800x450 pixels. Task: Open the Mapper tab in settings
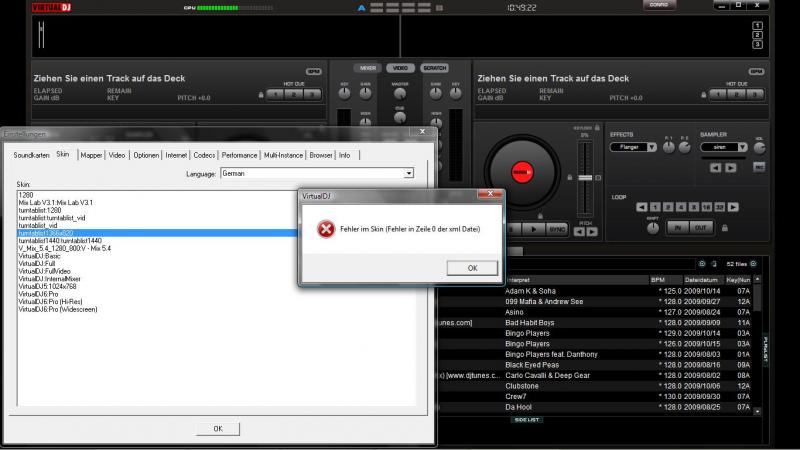pyautogui.click(x=91, y=155)
